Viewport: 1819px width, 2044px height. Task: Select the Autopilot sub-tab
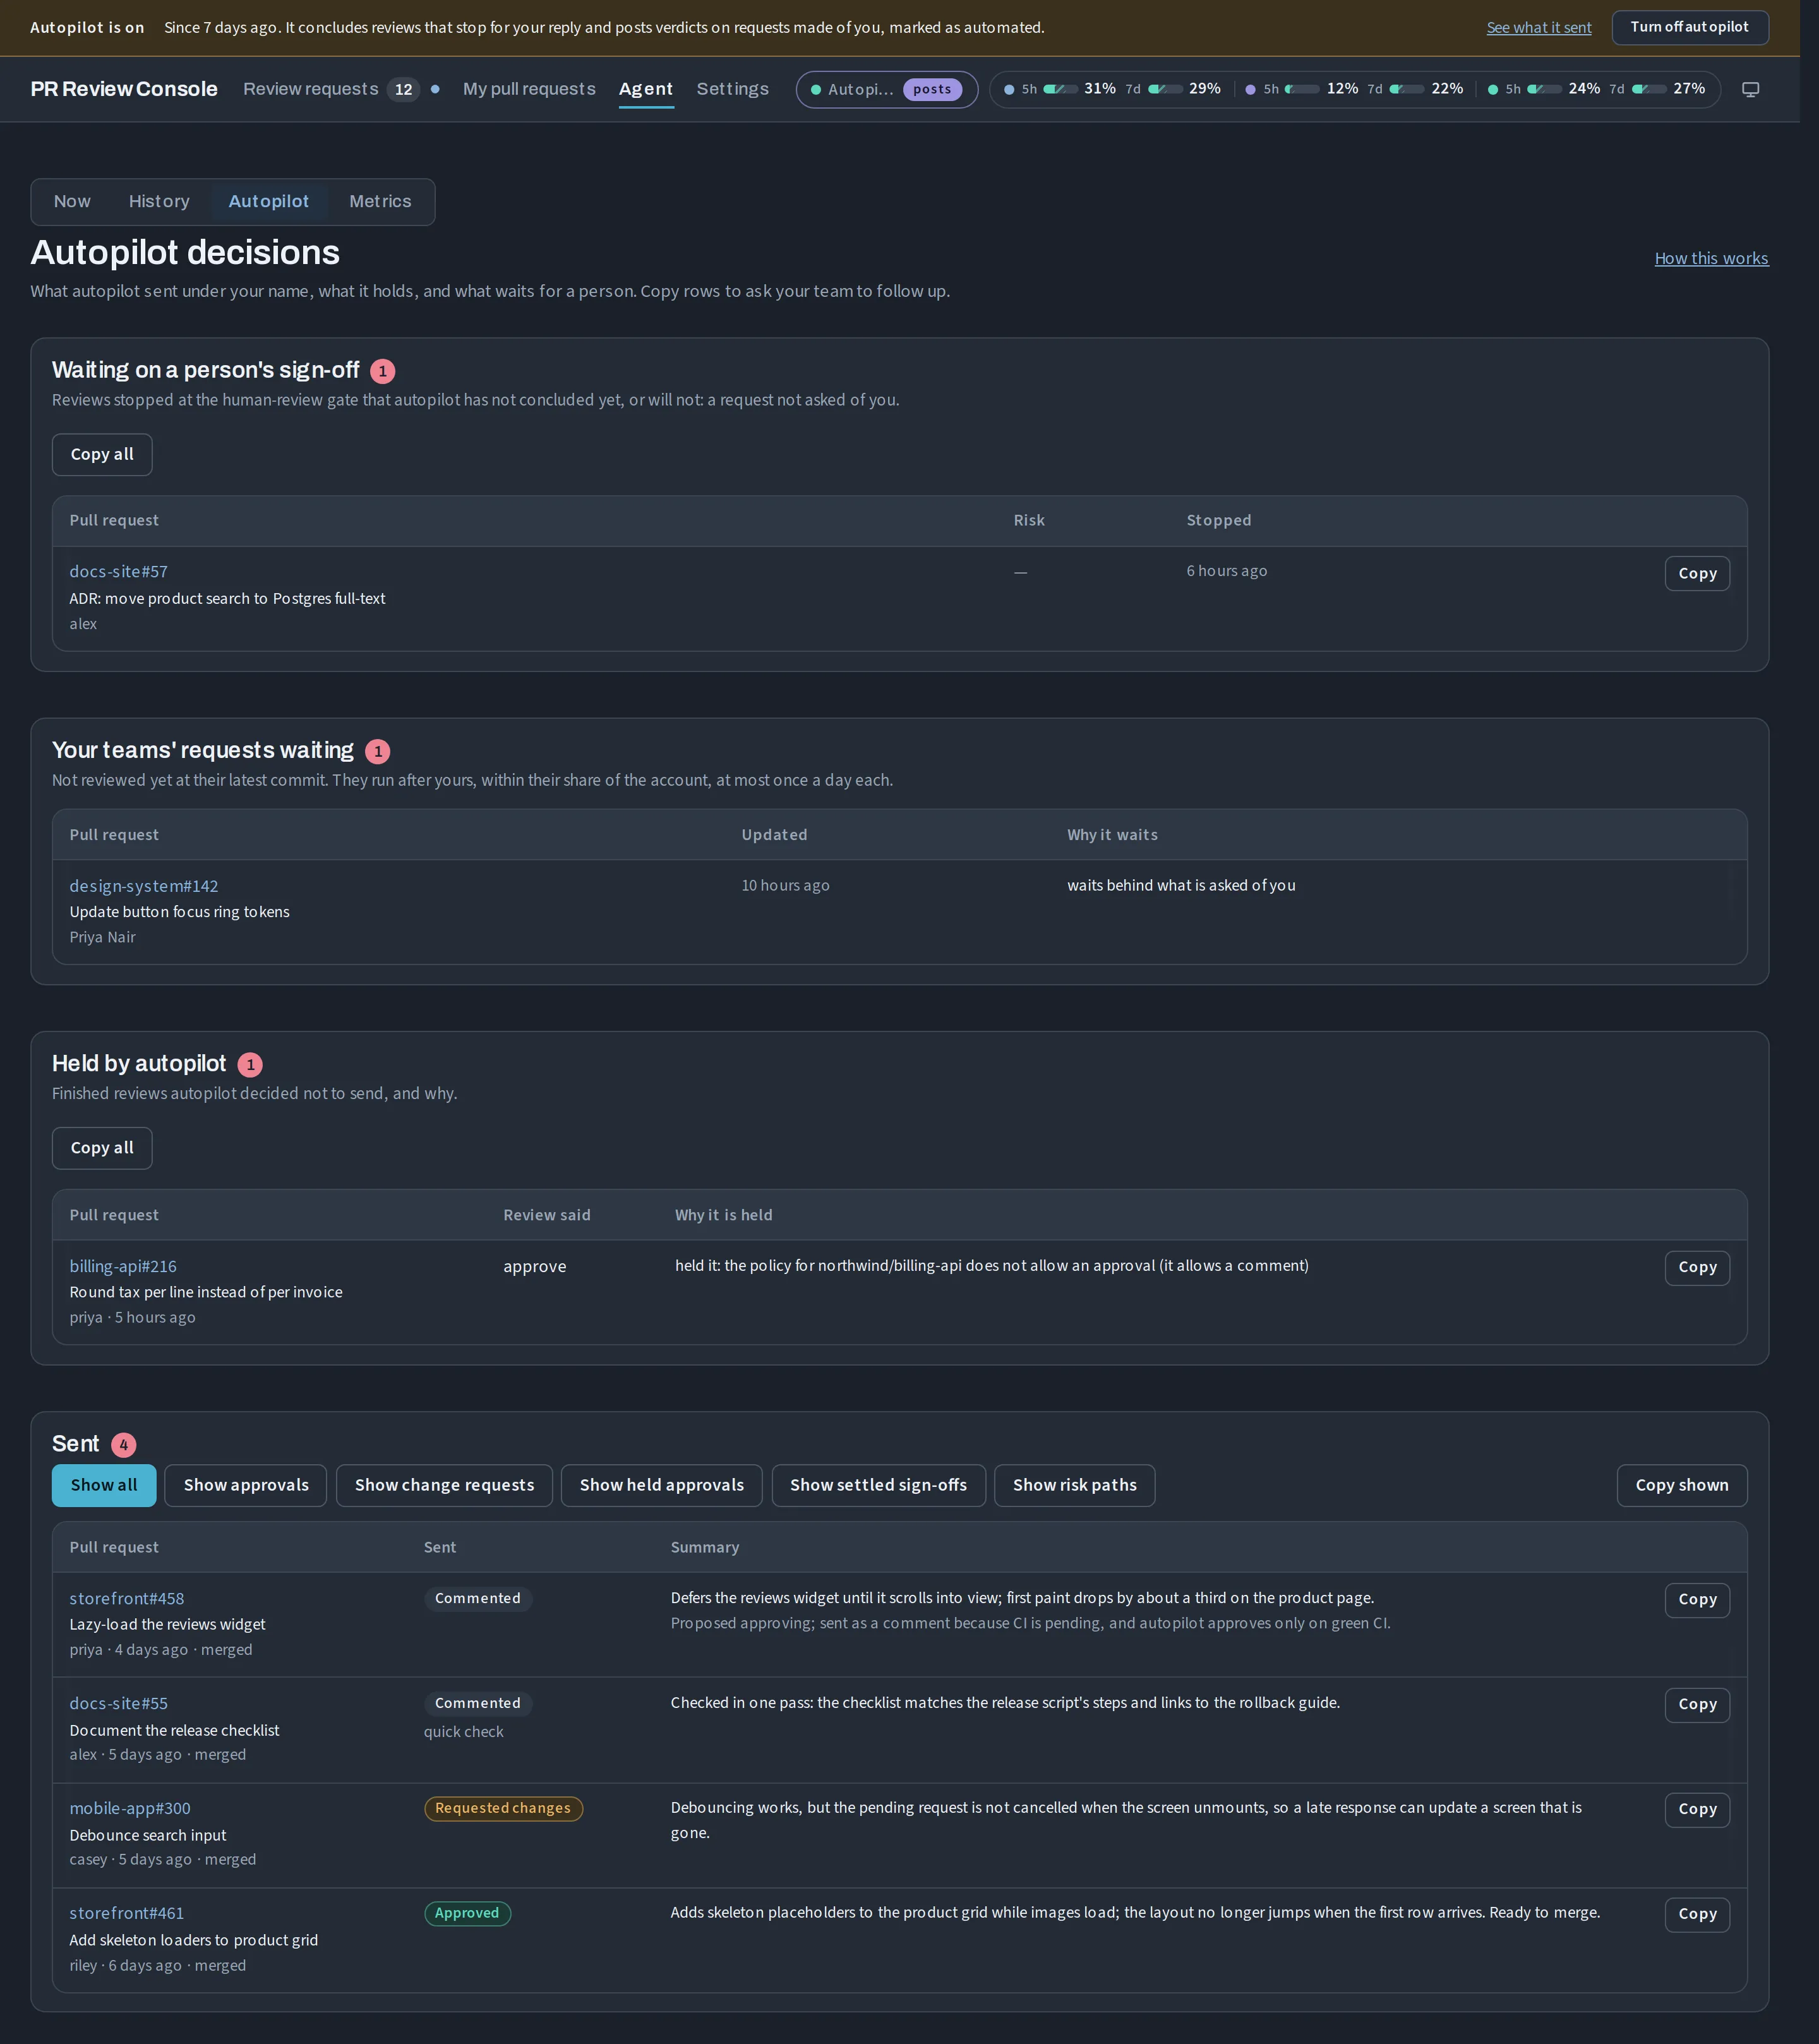click(x=268, y=201)
